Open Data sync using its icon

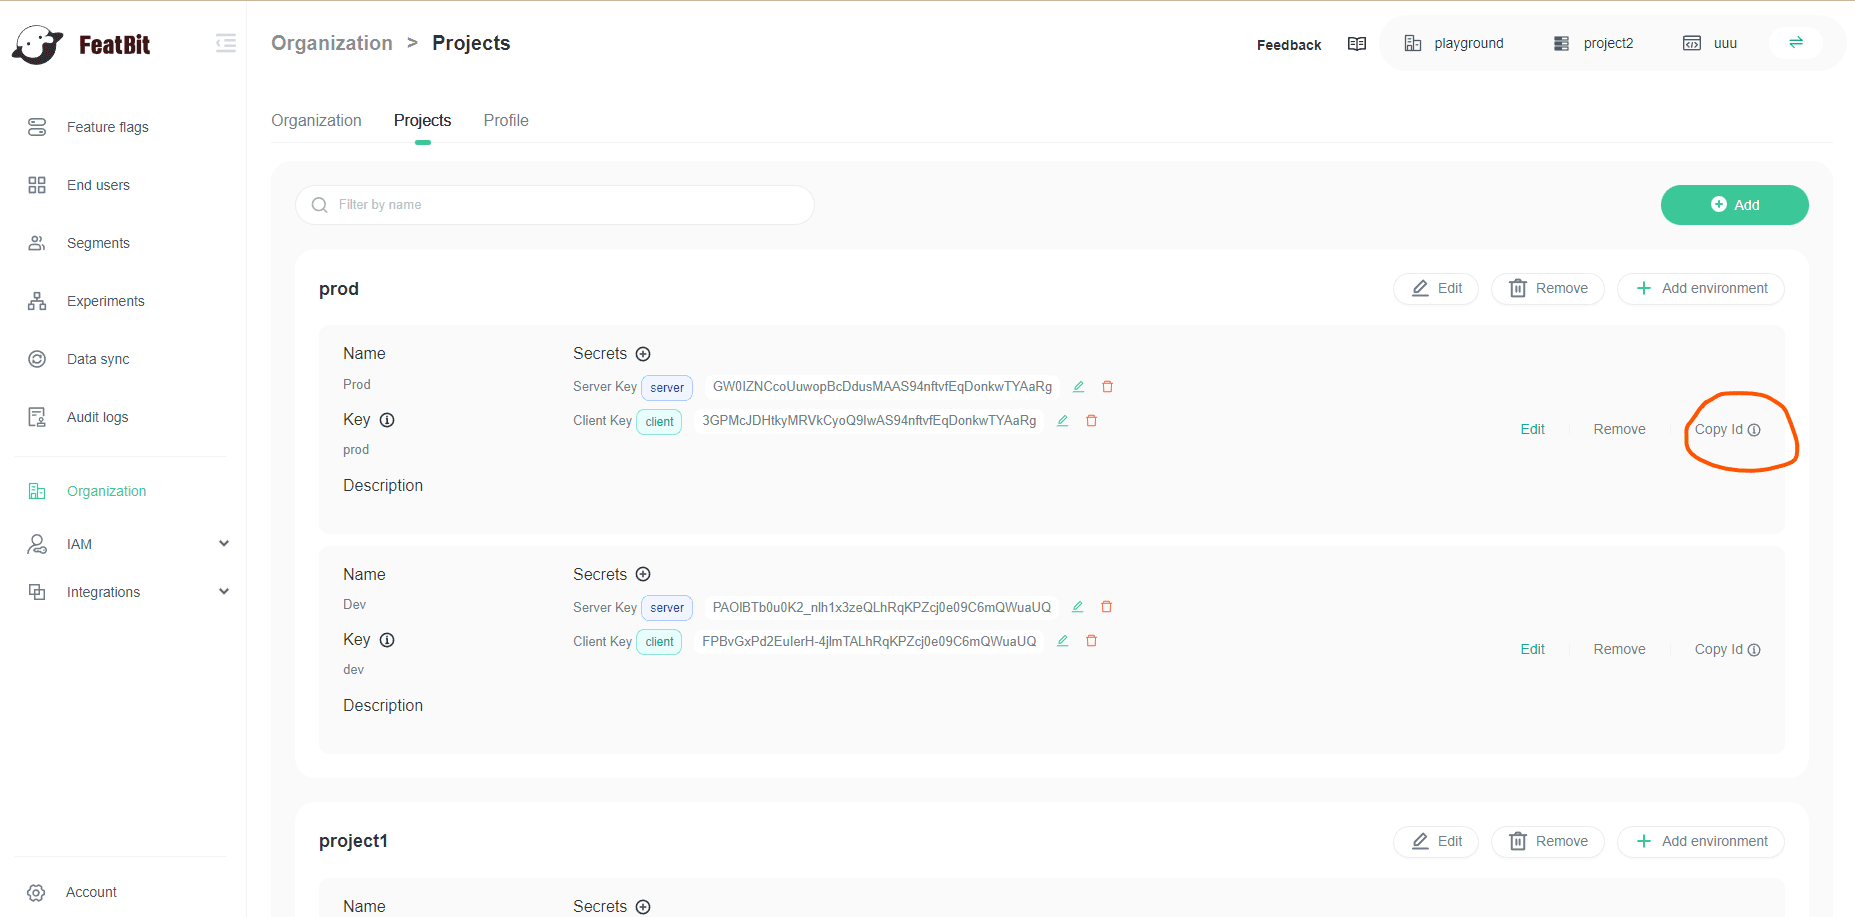pyautogui.click(x=37, y=358)
